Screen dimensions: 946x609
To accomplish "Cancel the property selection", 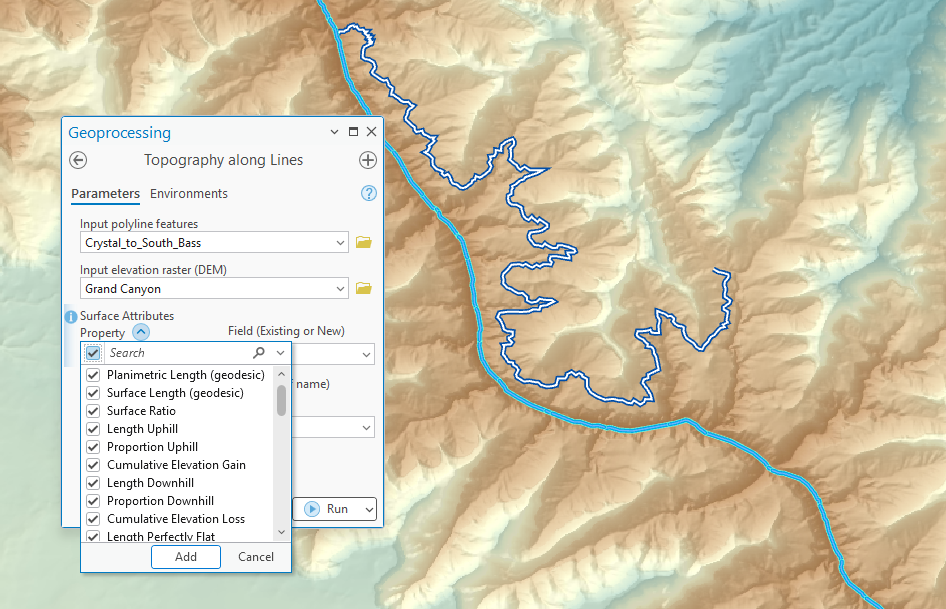I will (x=256, y=556).
